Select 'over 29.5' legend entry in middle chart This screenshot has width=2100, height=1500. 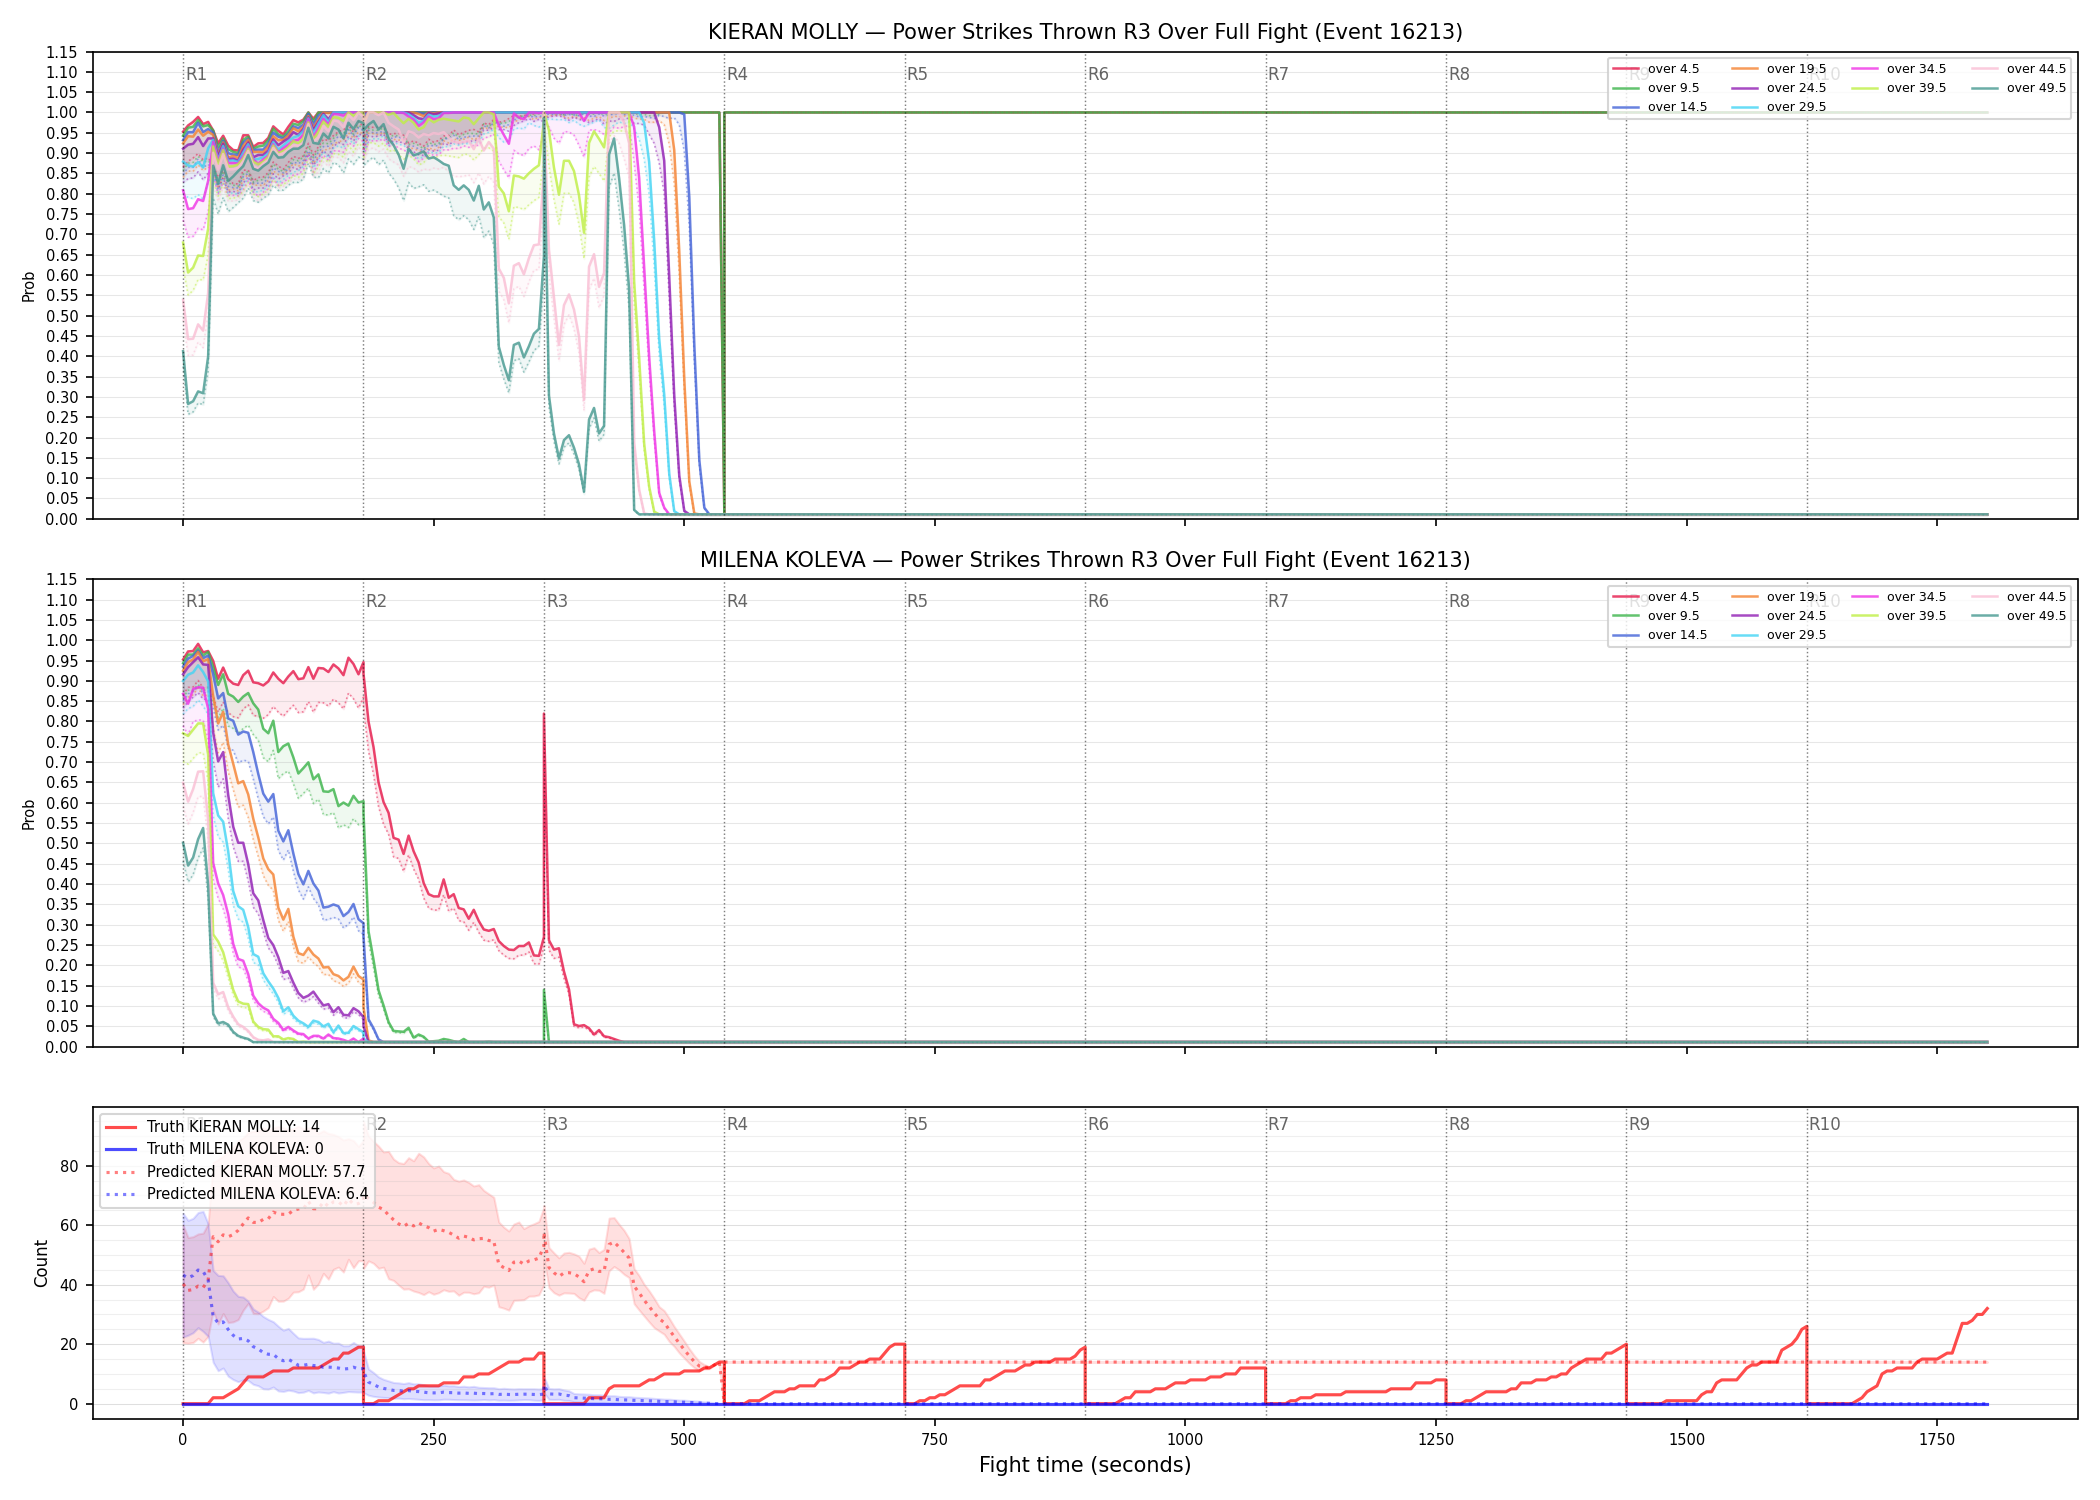1779,635
